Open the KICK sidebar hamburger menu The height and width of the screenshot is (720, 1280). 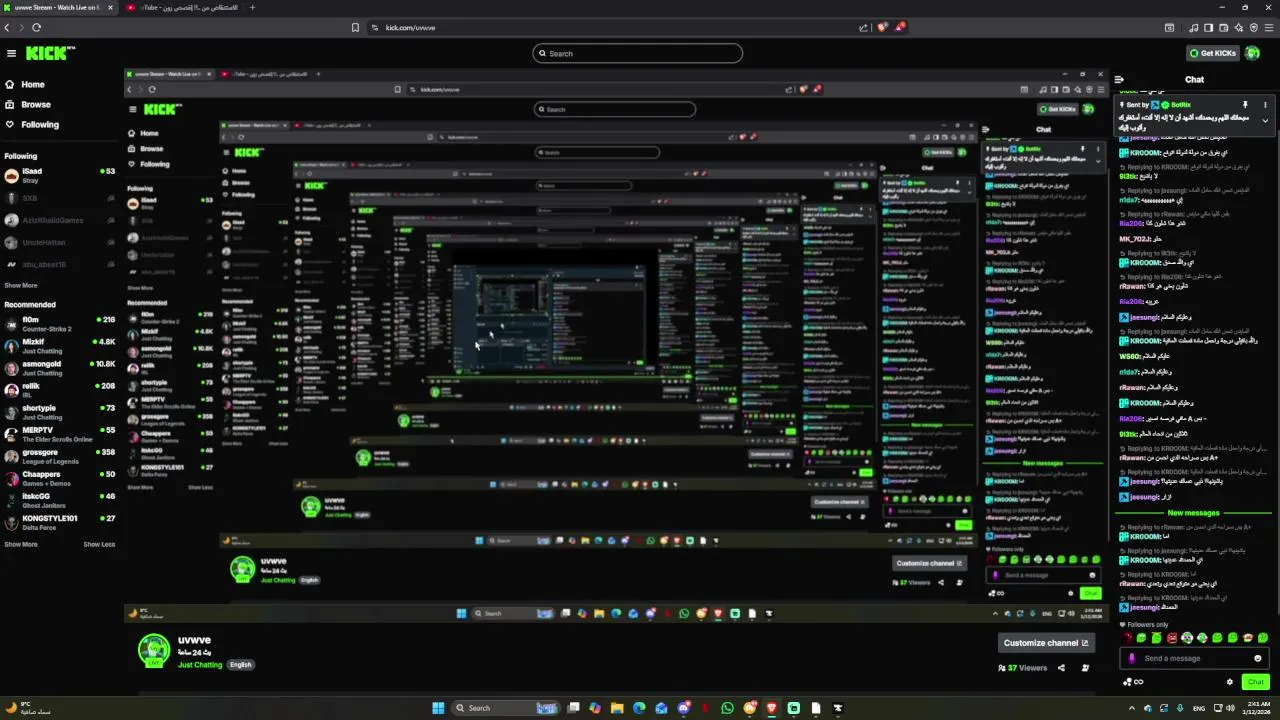11,53
